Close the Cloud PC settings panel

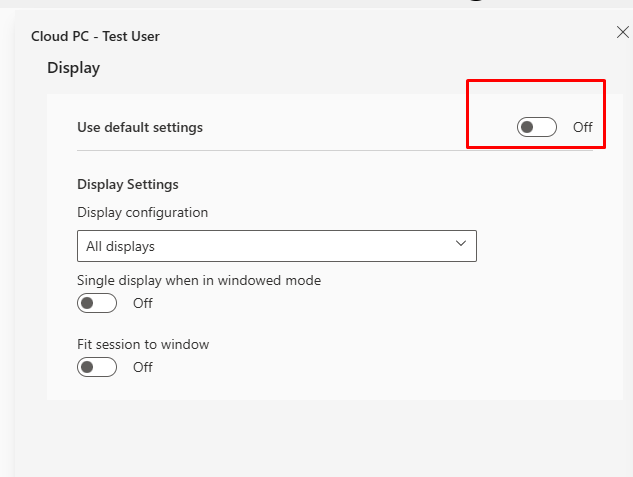(x=622, y=33)
